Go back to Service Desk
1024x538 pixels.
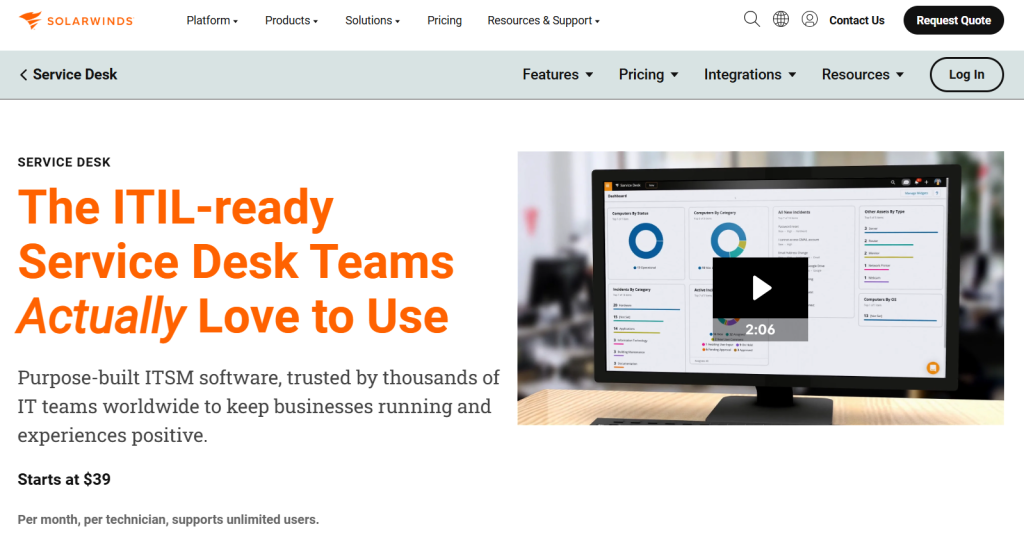(x=69, y=74)
